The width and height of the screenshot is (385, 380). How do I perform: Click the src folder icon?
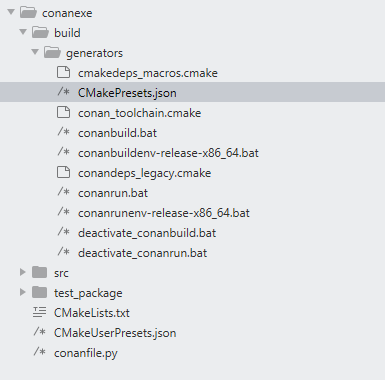click(40, 272)
